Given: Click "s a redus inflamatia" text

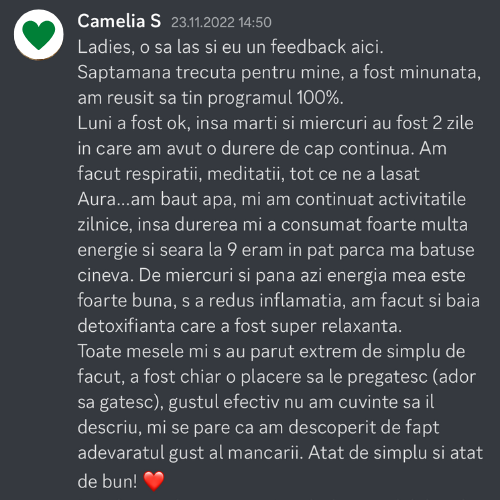Looking at the screenshot, I should [262, 300].
